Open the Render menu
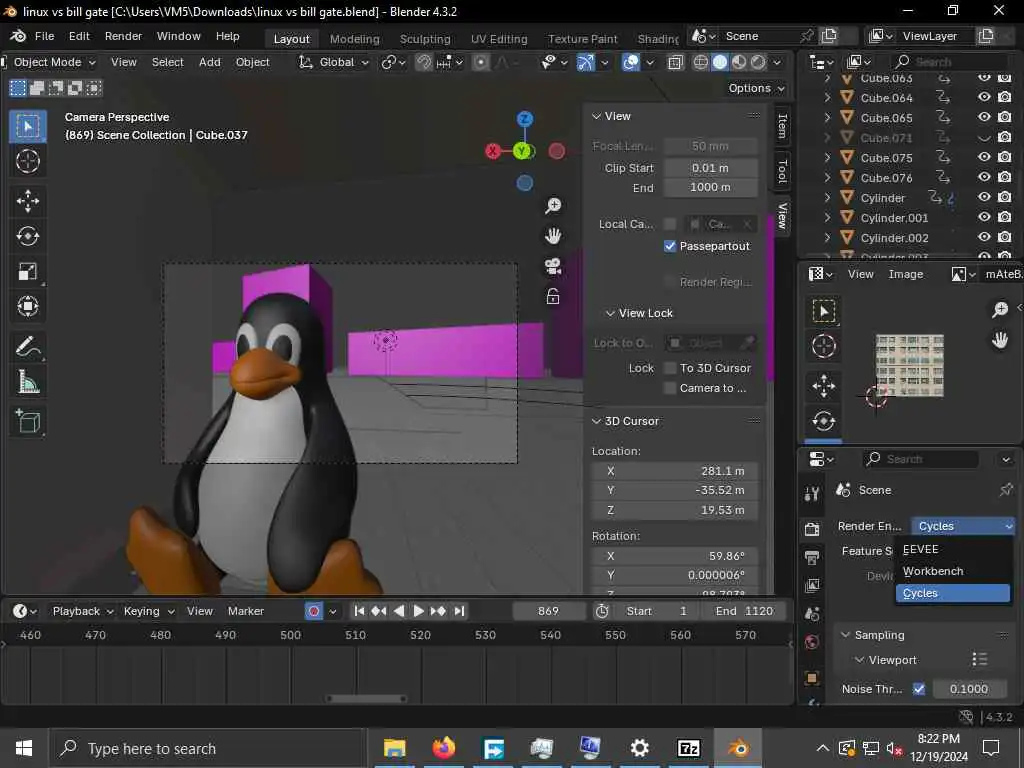 pos(123,36)
